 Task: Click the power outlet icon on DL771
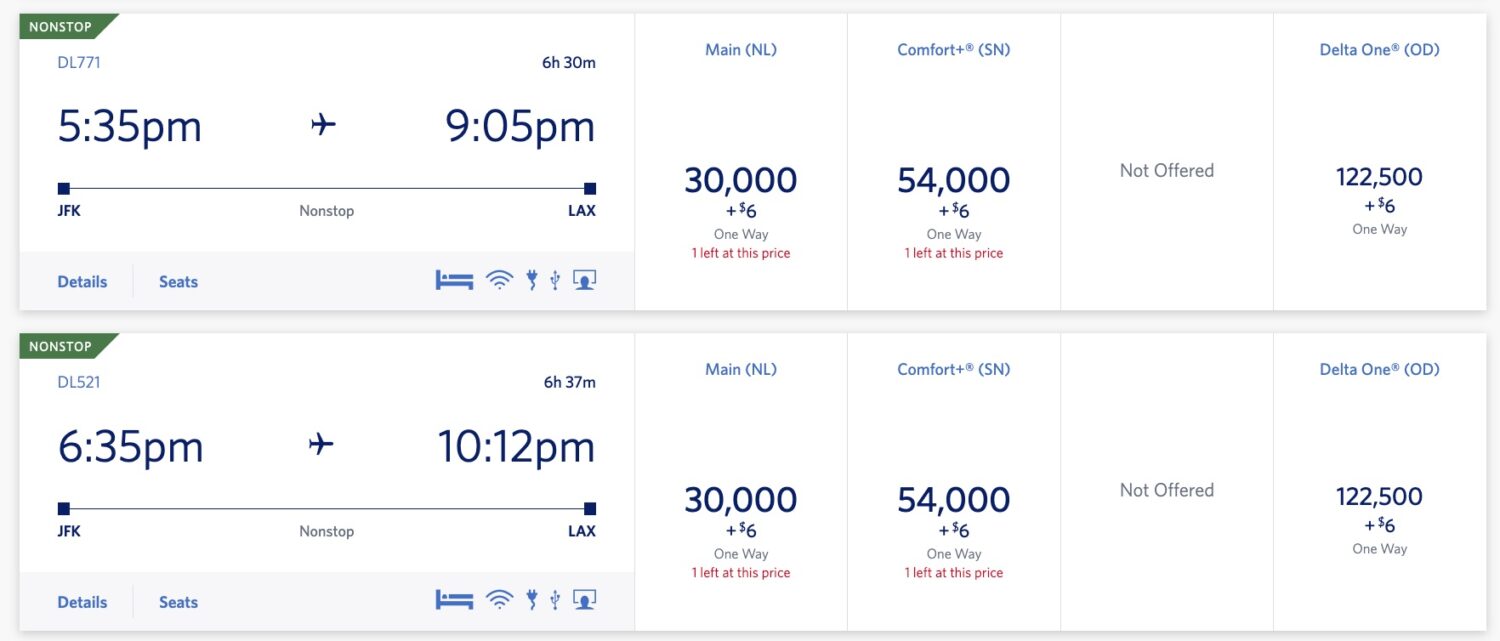[530, 279]
